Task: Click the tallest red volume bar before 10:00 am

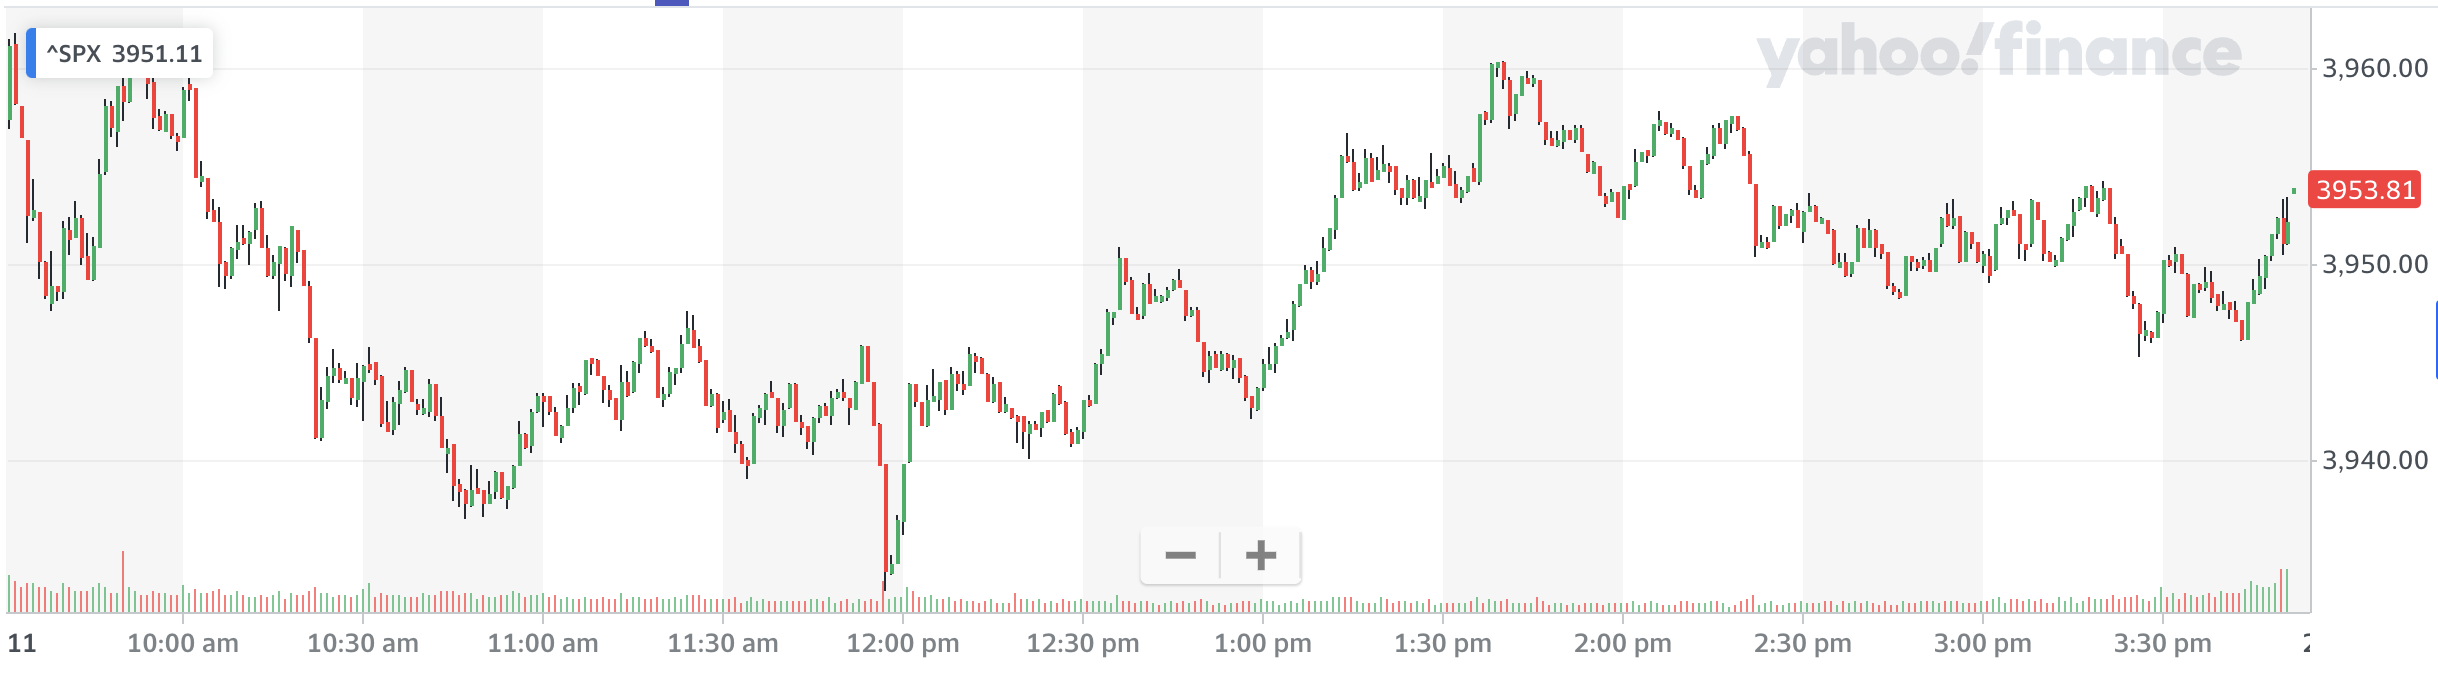Action: [x=123, y=582]
